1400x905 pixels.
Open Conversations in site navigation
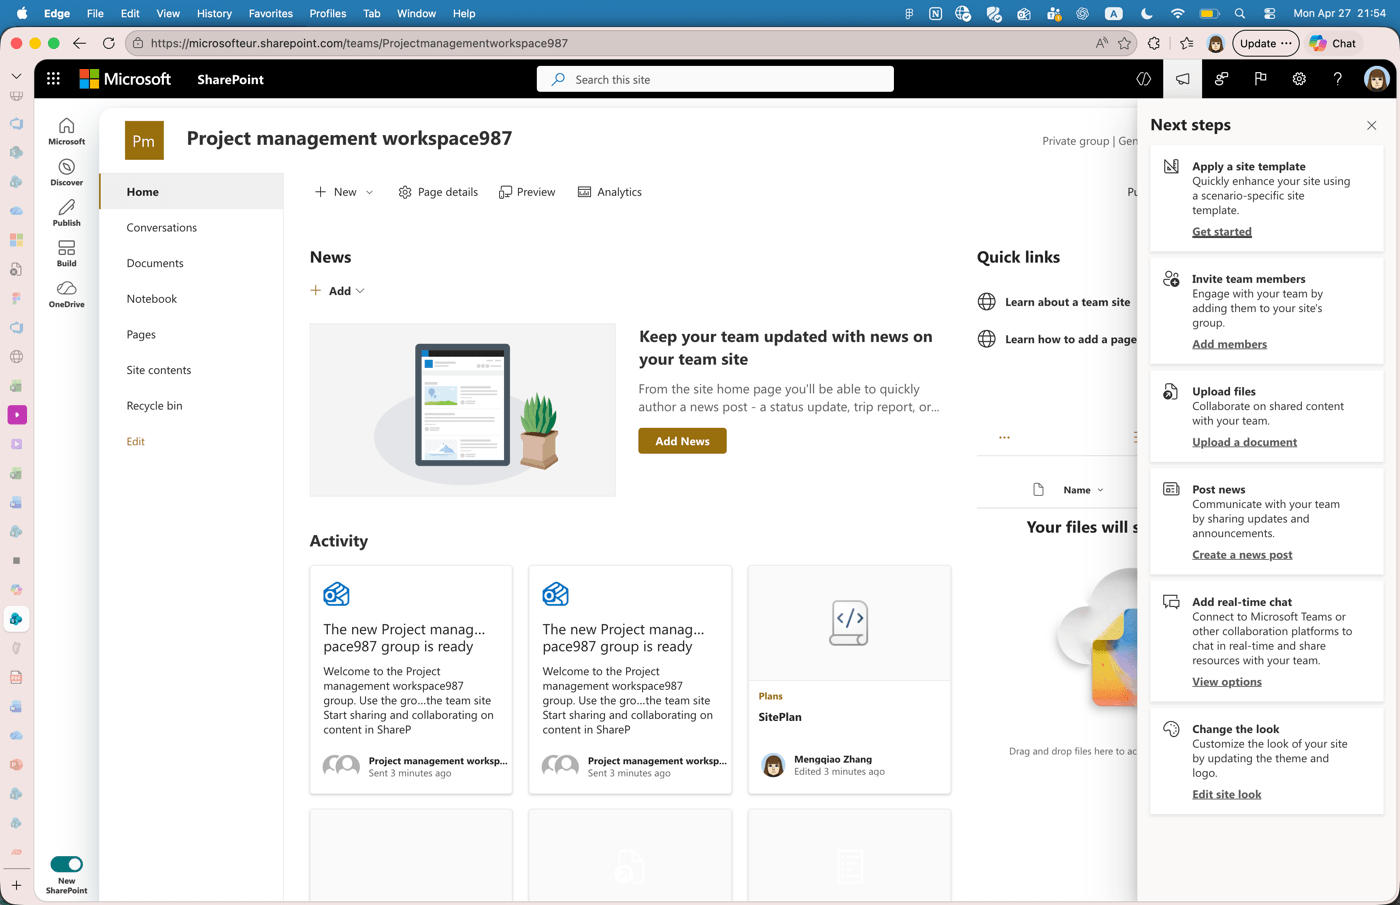pyautogui.click(x=162, y=228)
